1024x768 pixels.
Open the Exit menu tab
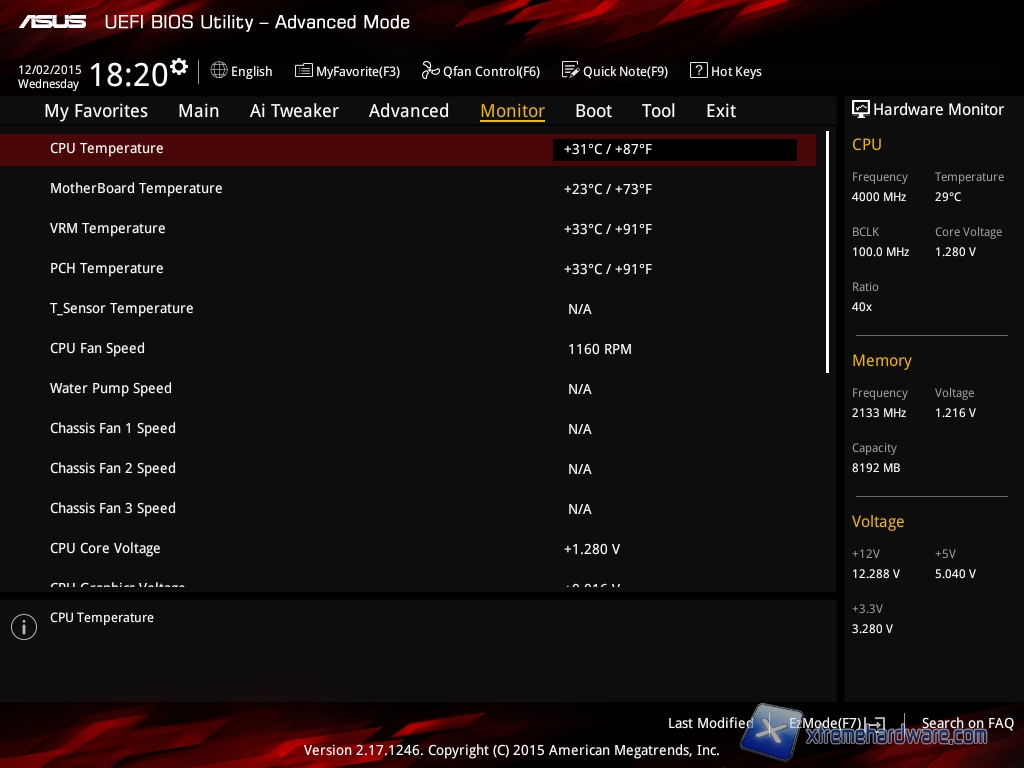(720, 111)
